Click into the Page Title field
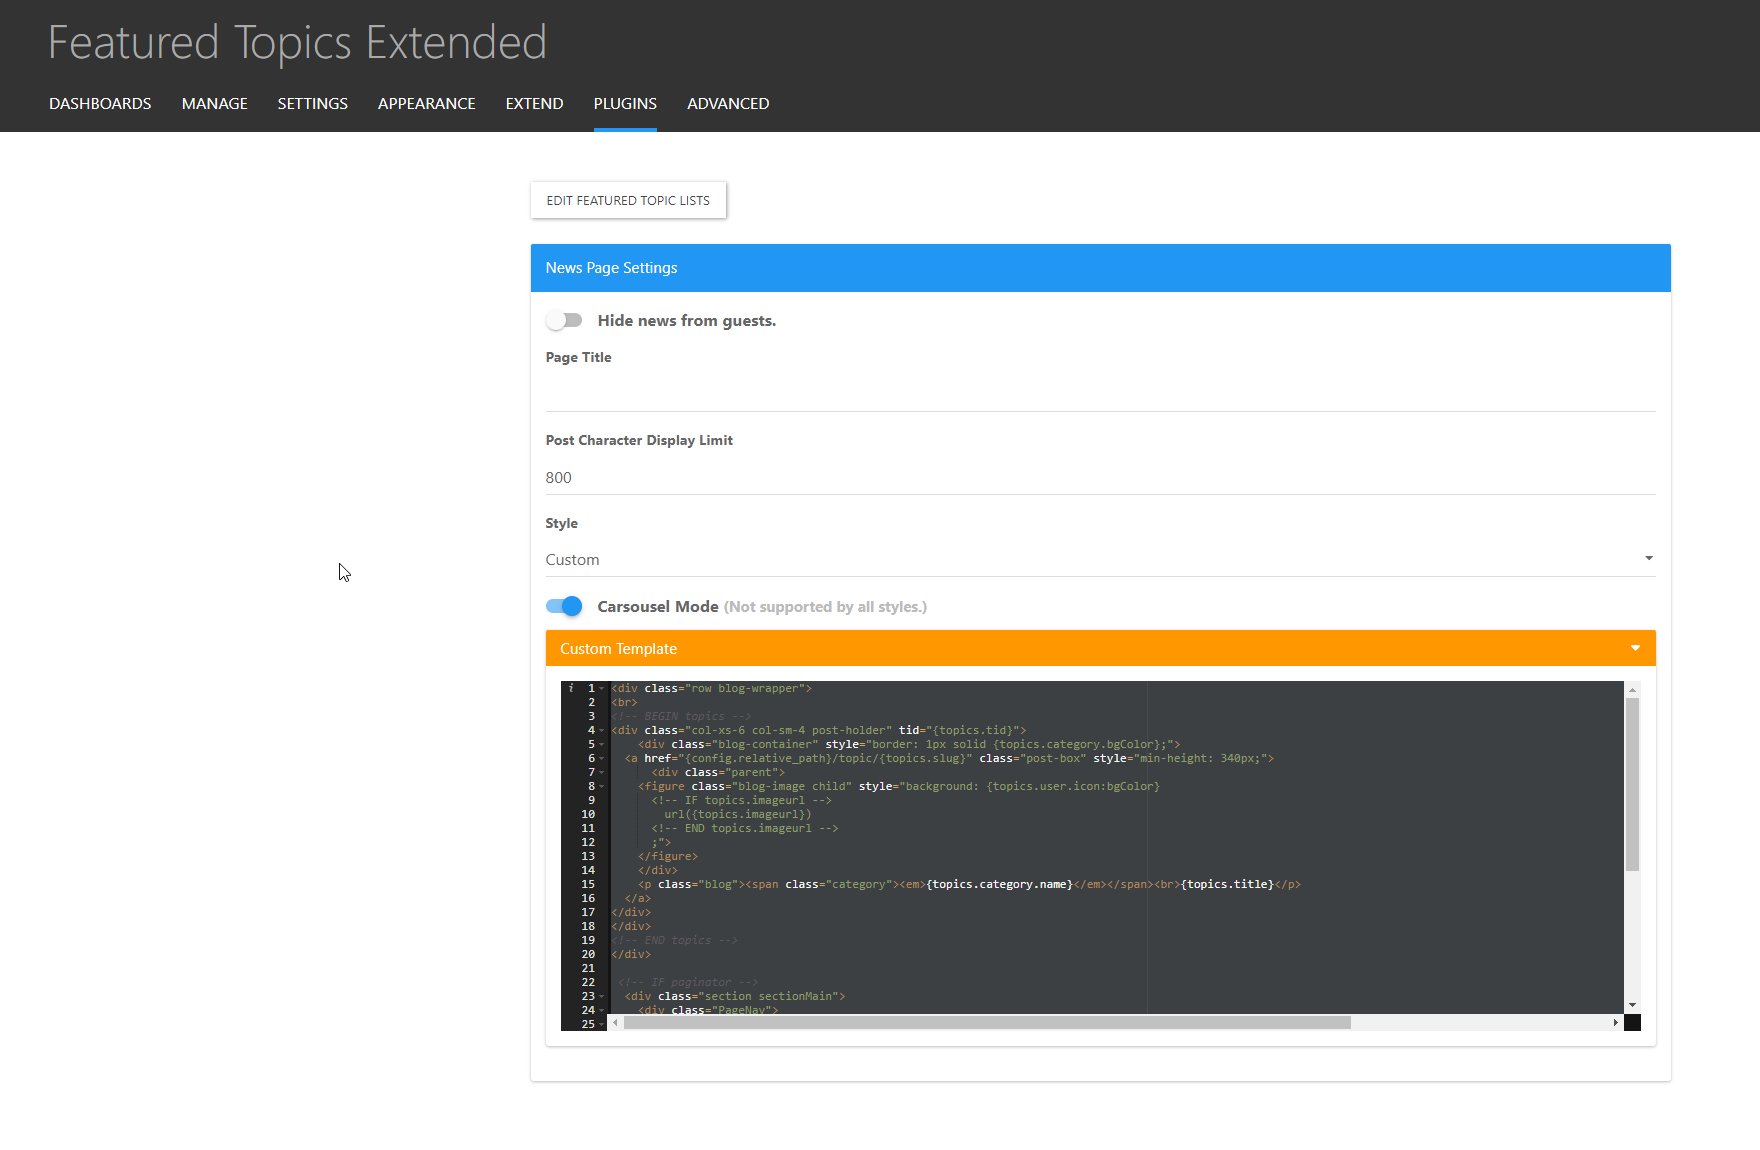The height and width of the screenshot is (1150, 1760). point(1099,394)
